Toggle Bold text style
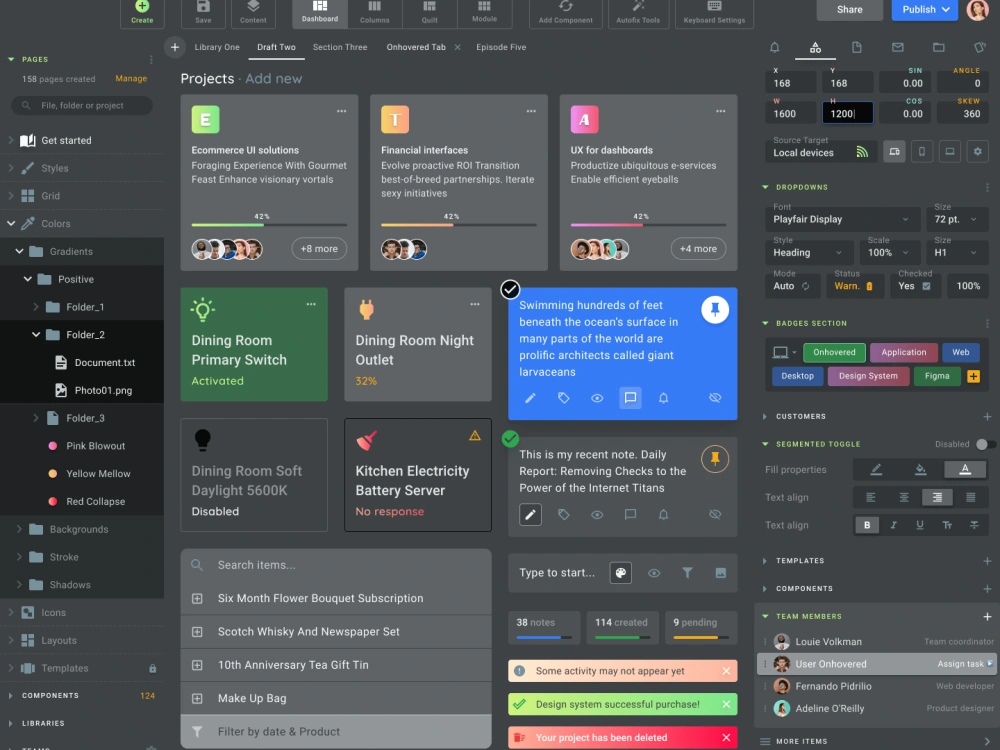The height and width of the screenshot is (750, 1000). (x=867, y=525)
